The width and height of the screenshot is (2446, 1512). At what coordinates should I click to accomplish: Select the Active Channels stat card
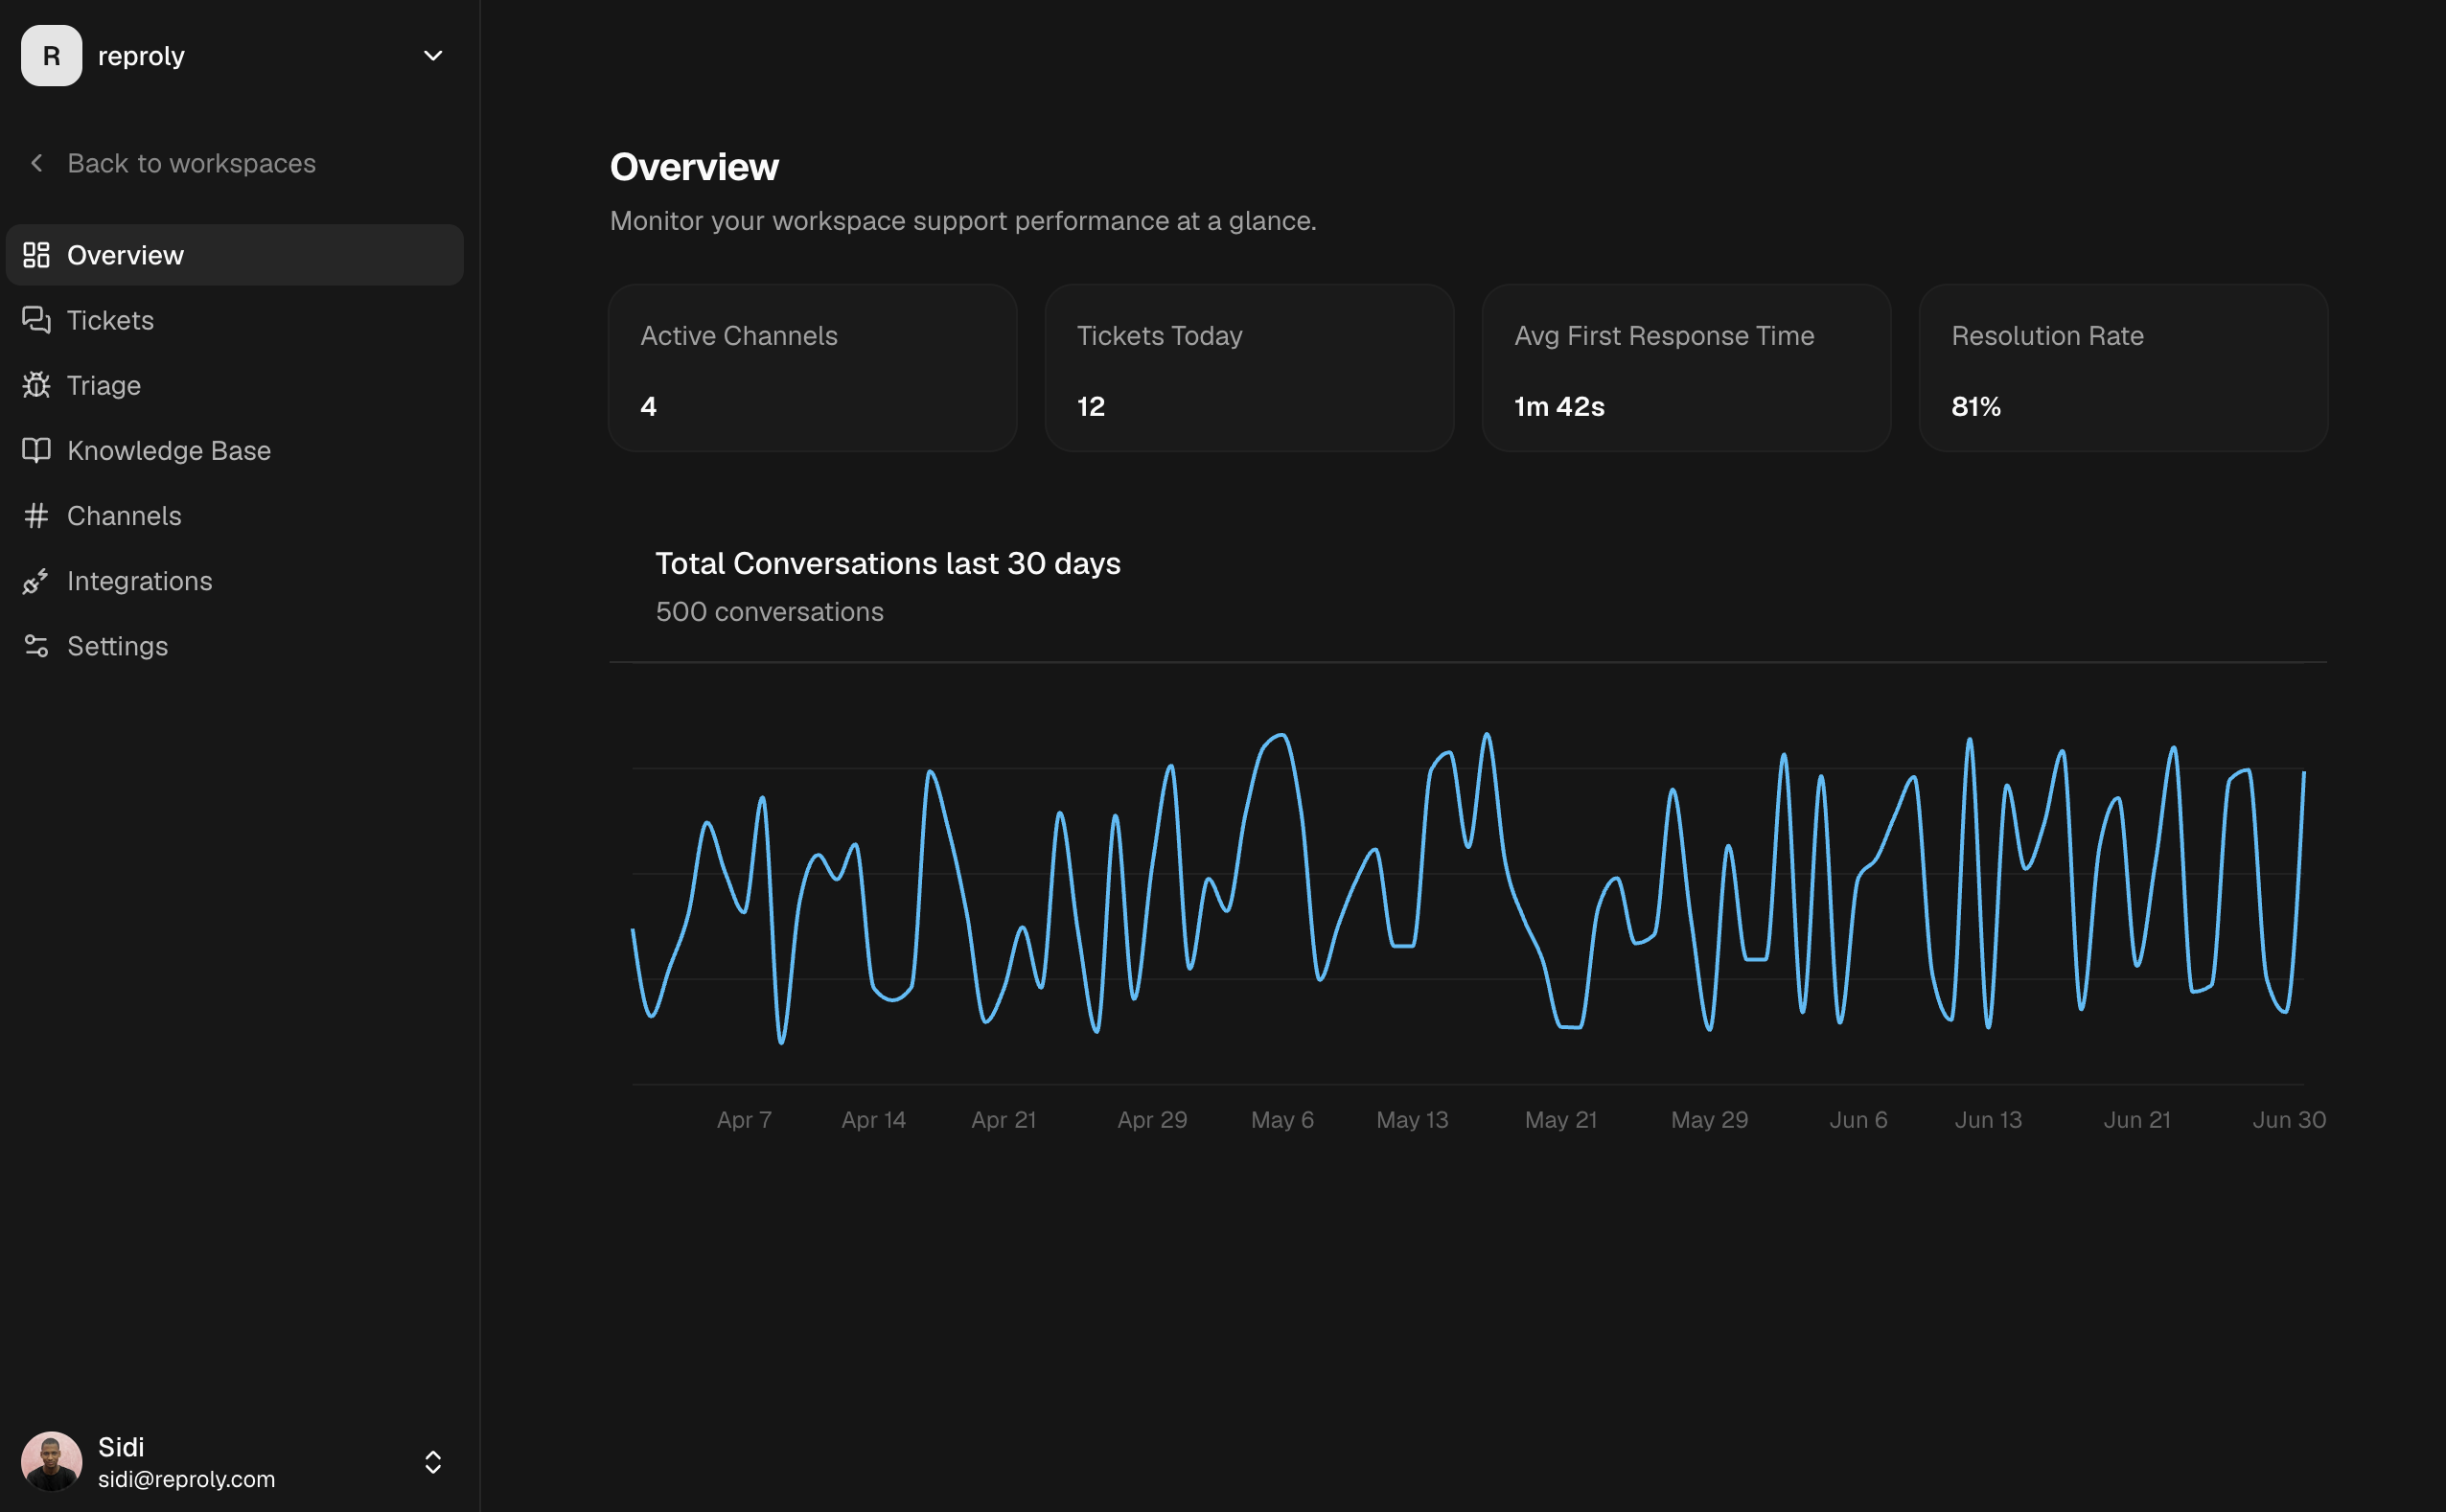tap(813, 368)
